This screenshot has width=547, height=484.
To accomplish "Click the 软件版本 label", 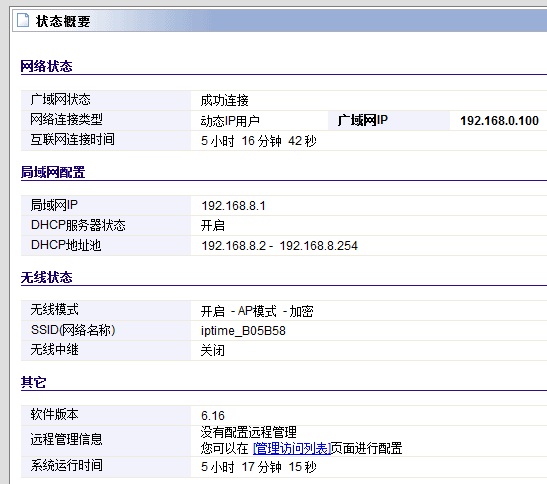I will pos(54,415).
